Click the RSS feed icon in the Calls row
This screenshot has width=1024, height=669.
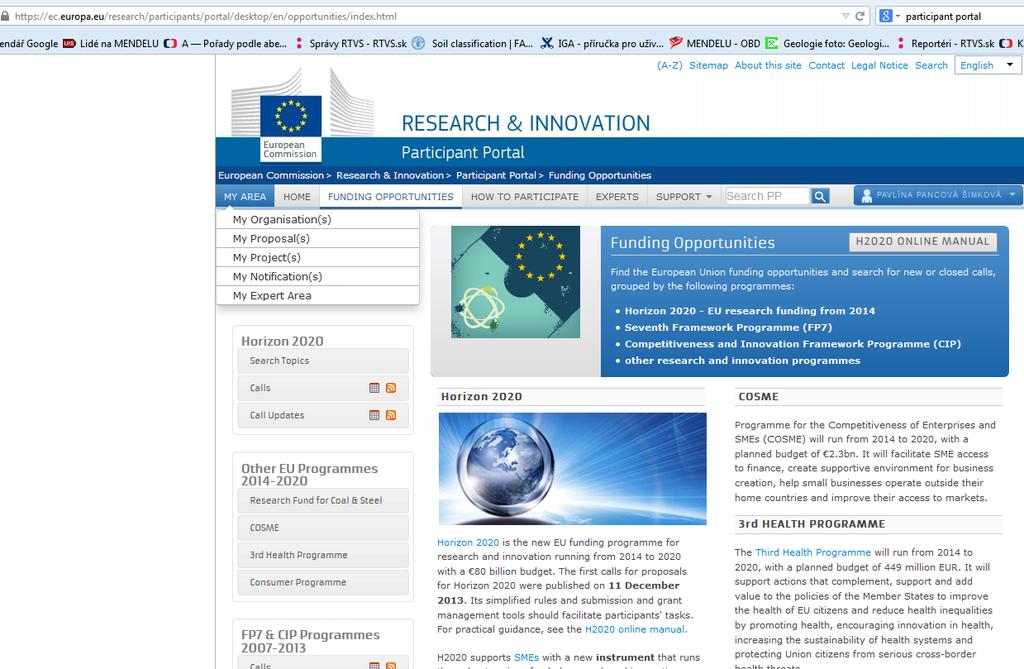pyautogui.click(x=391, y=388)
